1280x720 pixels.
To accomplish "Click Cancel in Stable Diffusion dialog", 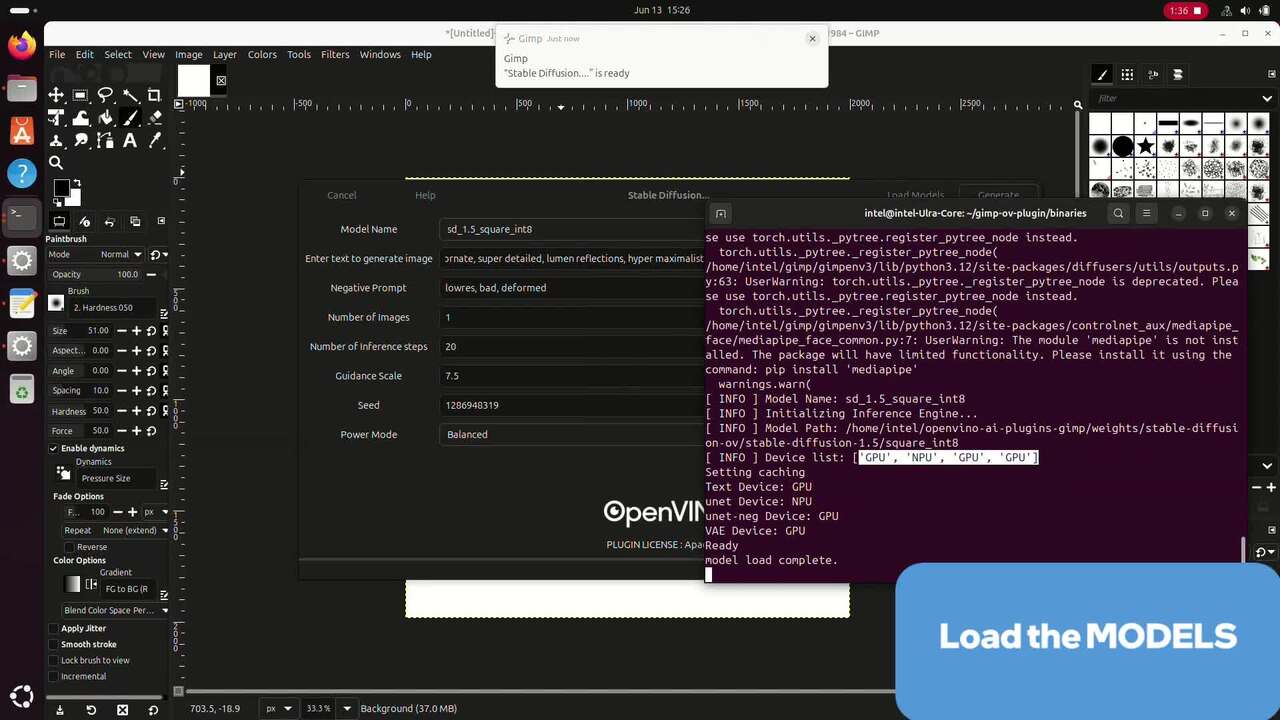I will [341, 195].
